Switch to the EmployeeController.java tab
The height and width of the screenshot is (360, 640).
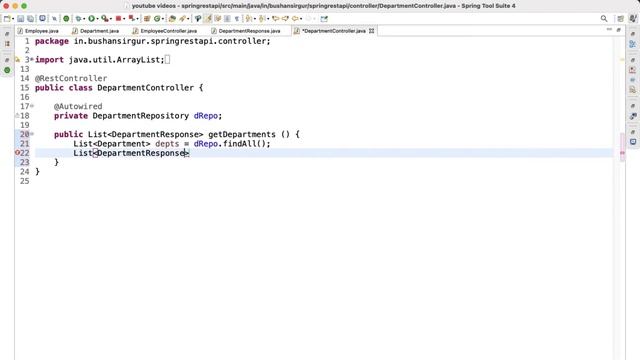[165, 31]
